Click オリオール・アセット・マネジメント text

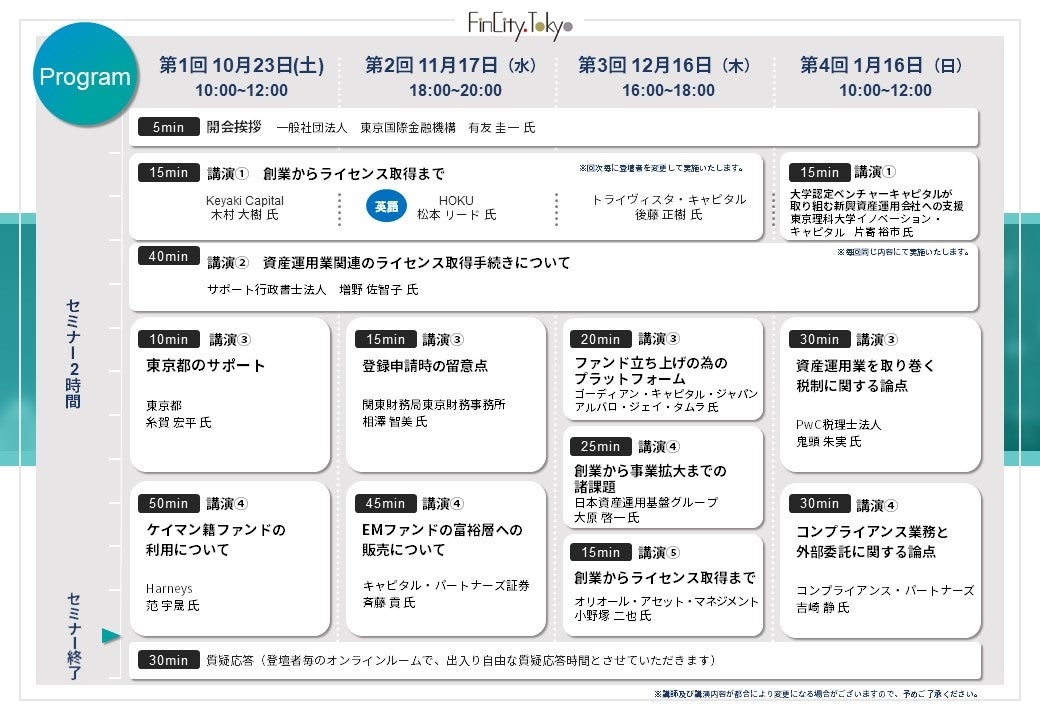[666, 601]
